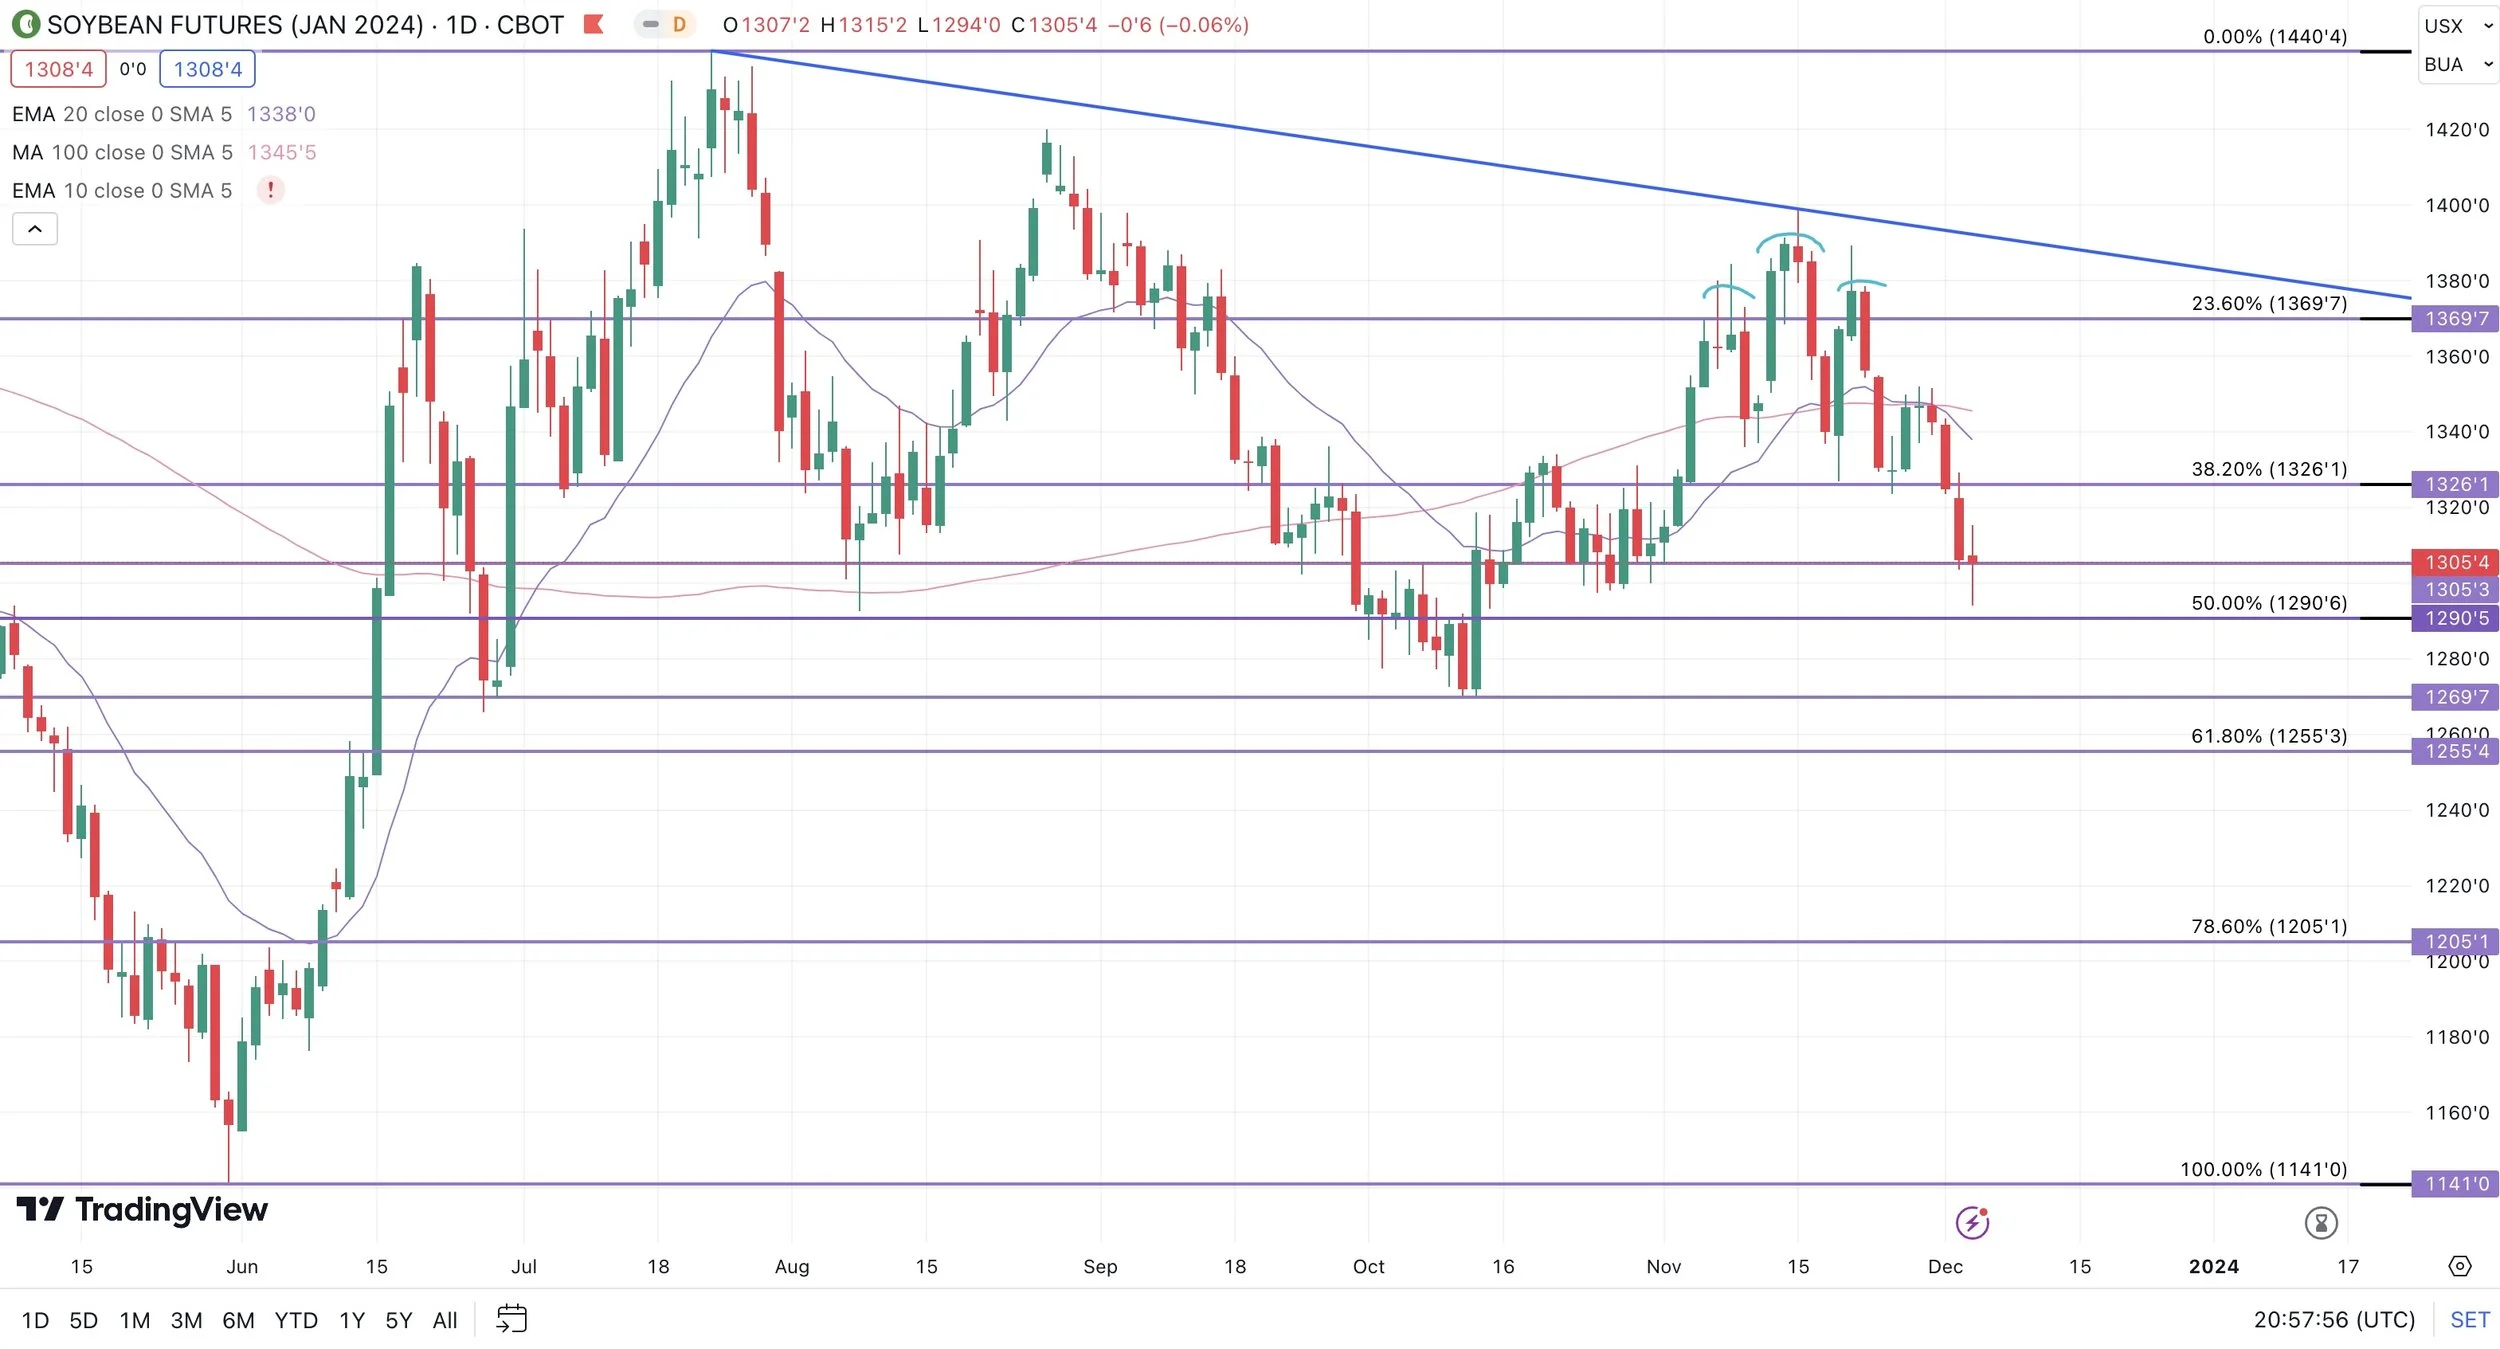The height and width of the screenshot is (1349, 2500).
Task: Toggle EMA 20 indicator legend
Action: [x=120, y=114]
